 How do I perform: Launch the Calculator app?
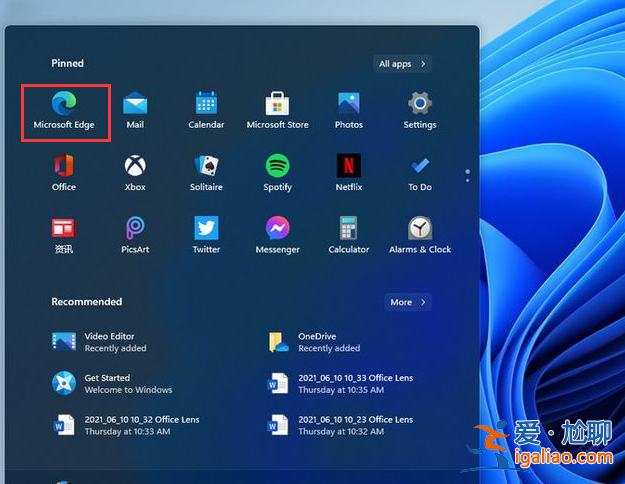pyautogui.click(x=349, y=235)
